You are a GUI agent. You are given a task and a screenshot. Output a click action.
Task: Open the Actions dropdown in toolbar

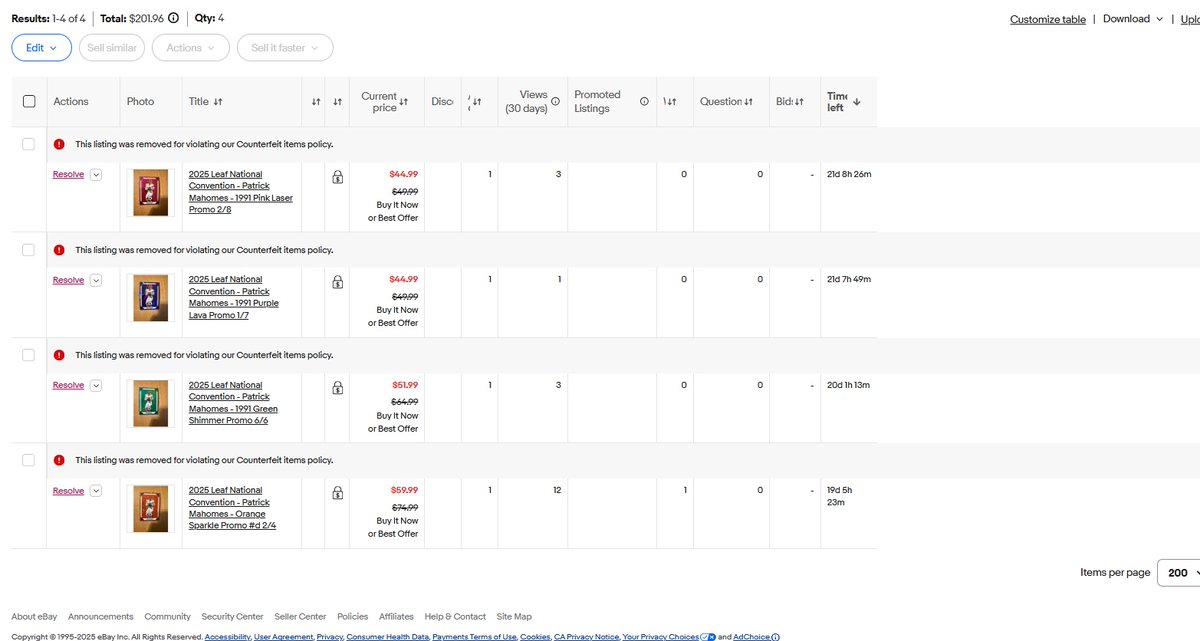pos(191,48)
